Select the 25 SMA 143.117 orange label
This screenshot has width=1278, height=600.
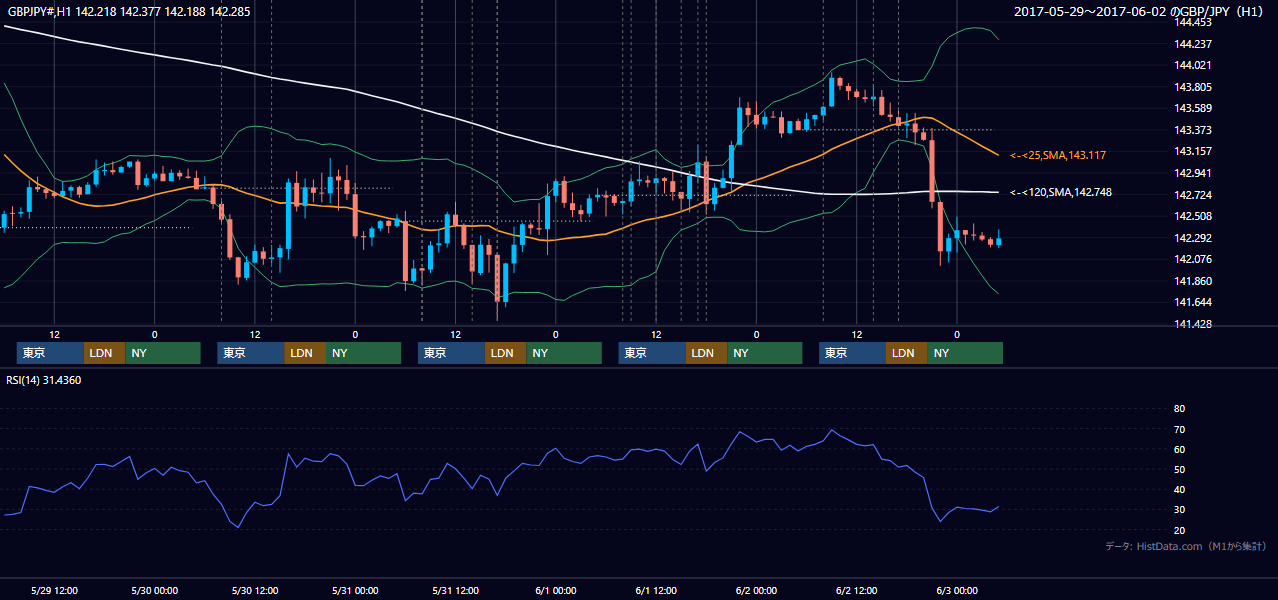pyautogui.click(x=1060, y=155)
